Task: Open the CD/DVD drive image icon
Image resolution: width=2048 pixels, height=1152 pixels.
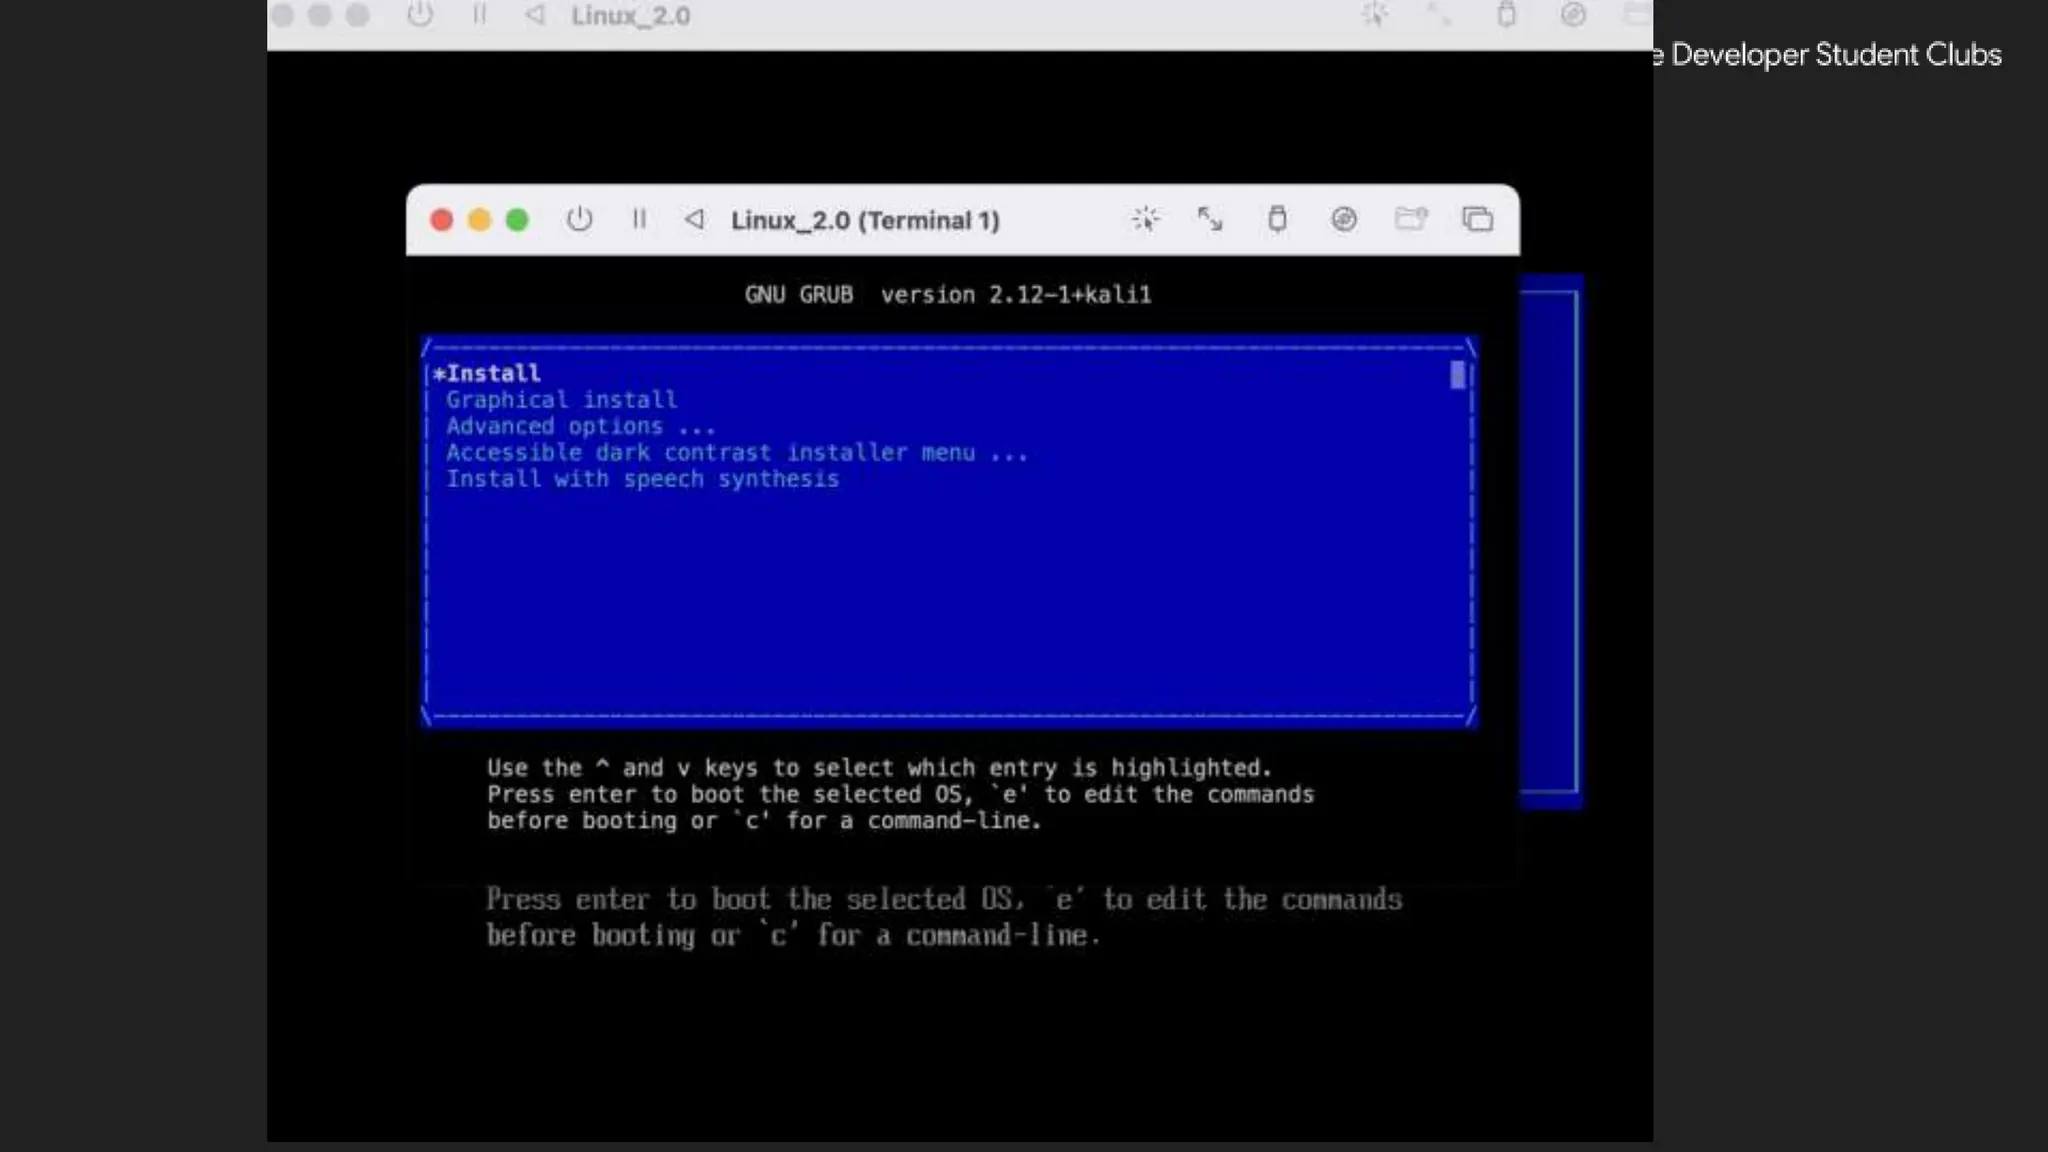Action: 1344,219
